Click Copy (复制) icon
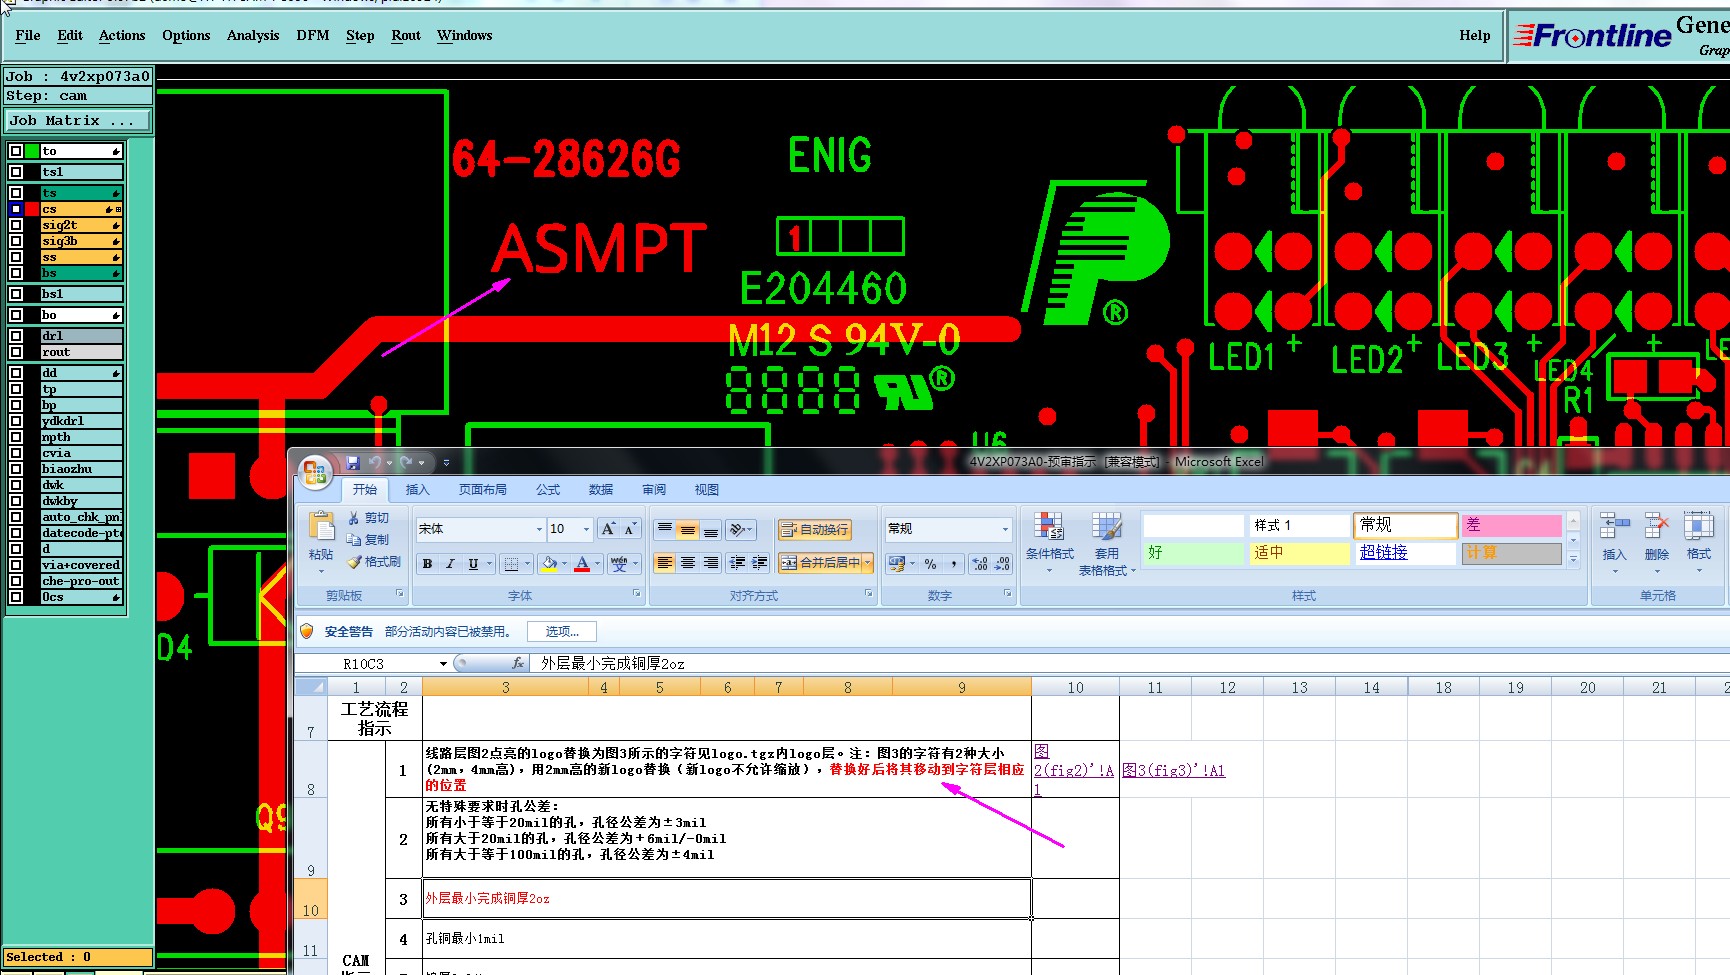 point(354,540)
